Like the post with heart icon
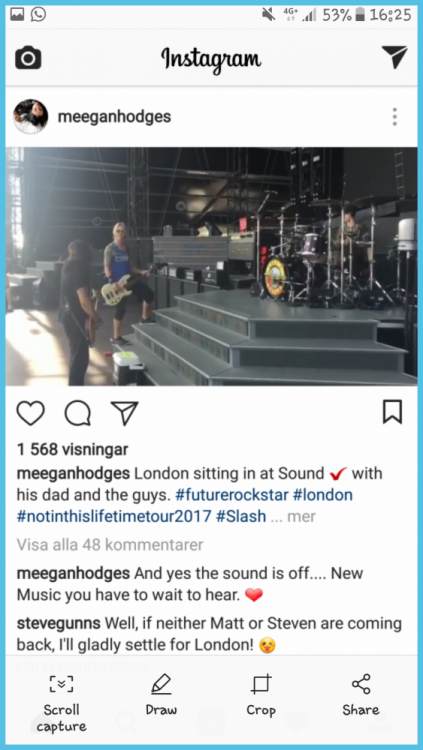The image size is (423, 750). tap(31, 413)
